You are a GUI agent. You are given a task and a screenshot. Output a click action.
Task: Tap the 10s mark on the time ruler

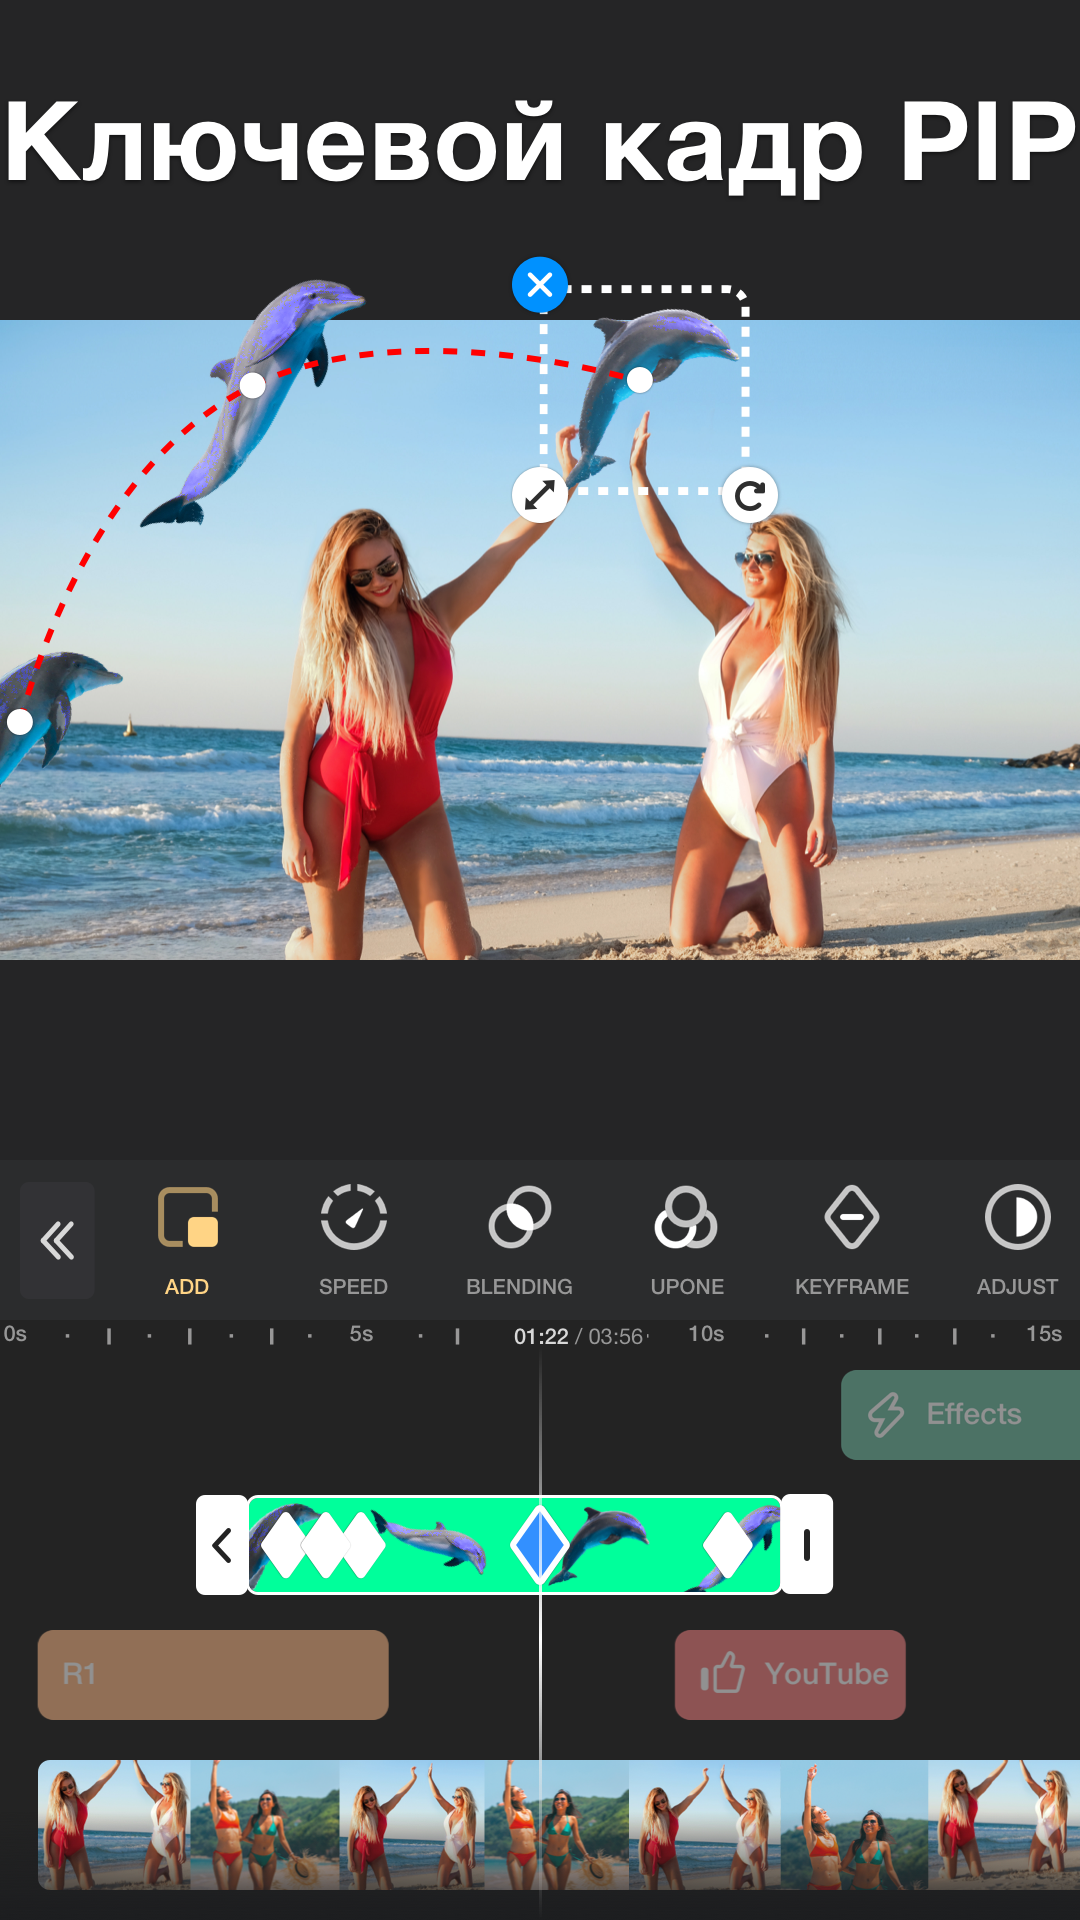pyautogui.click(x=706, y=1334)
